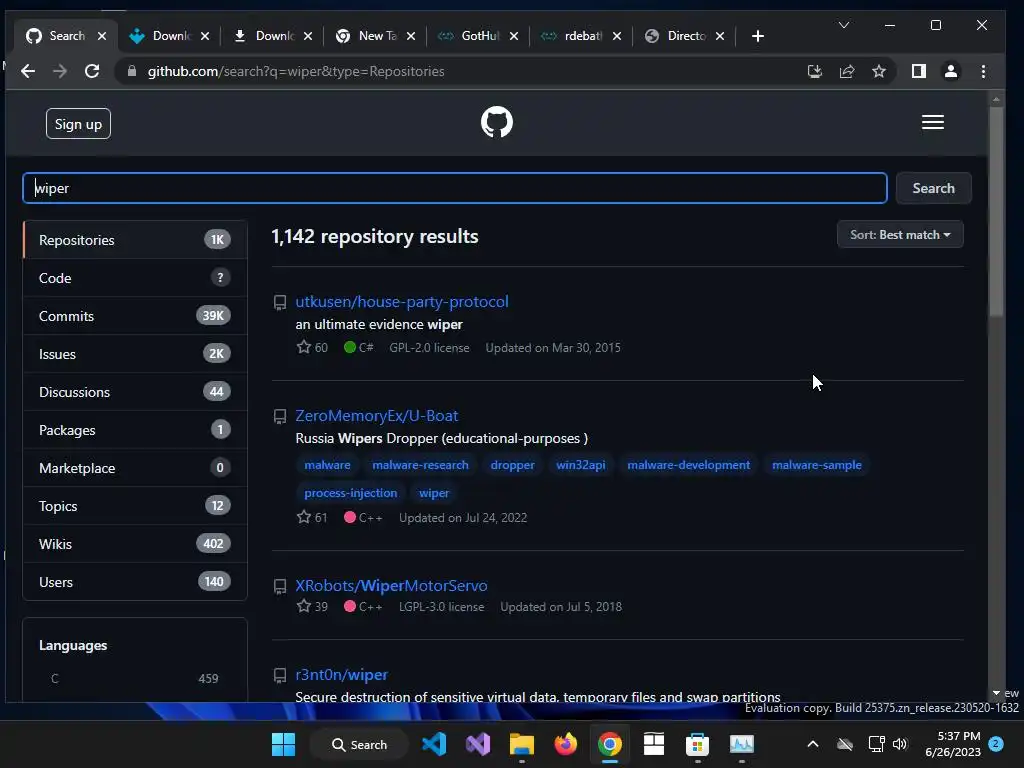Select Packages filter in sidebar

(x=135, y=430)
